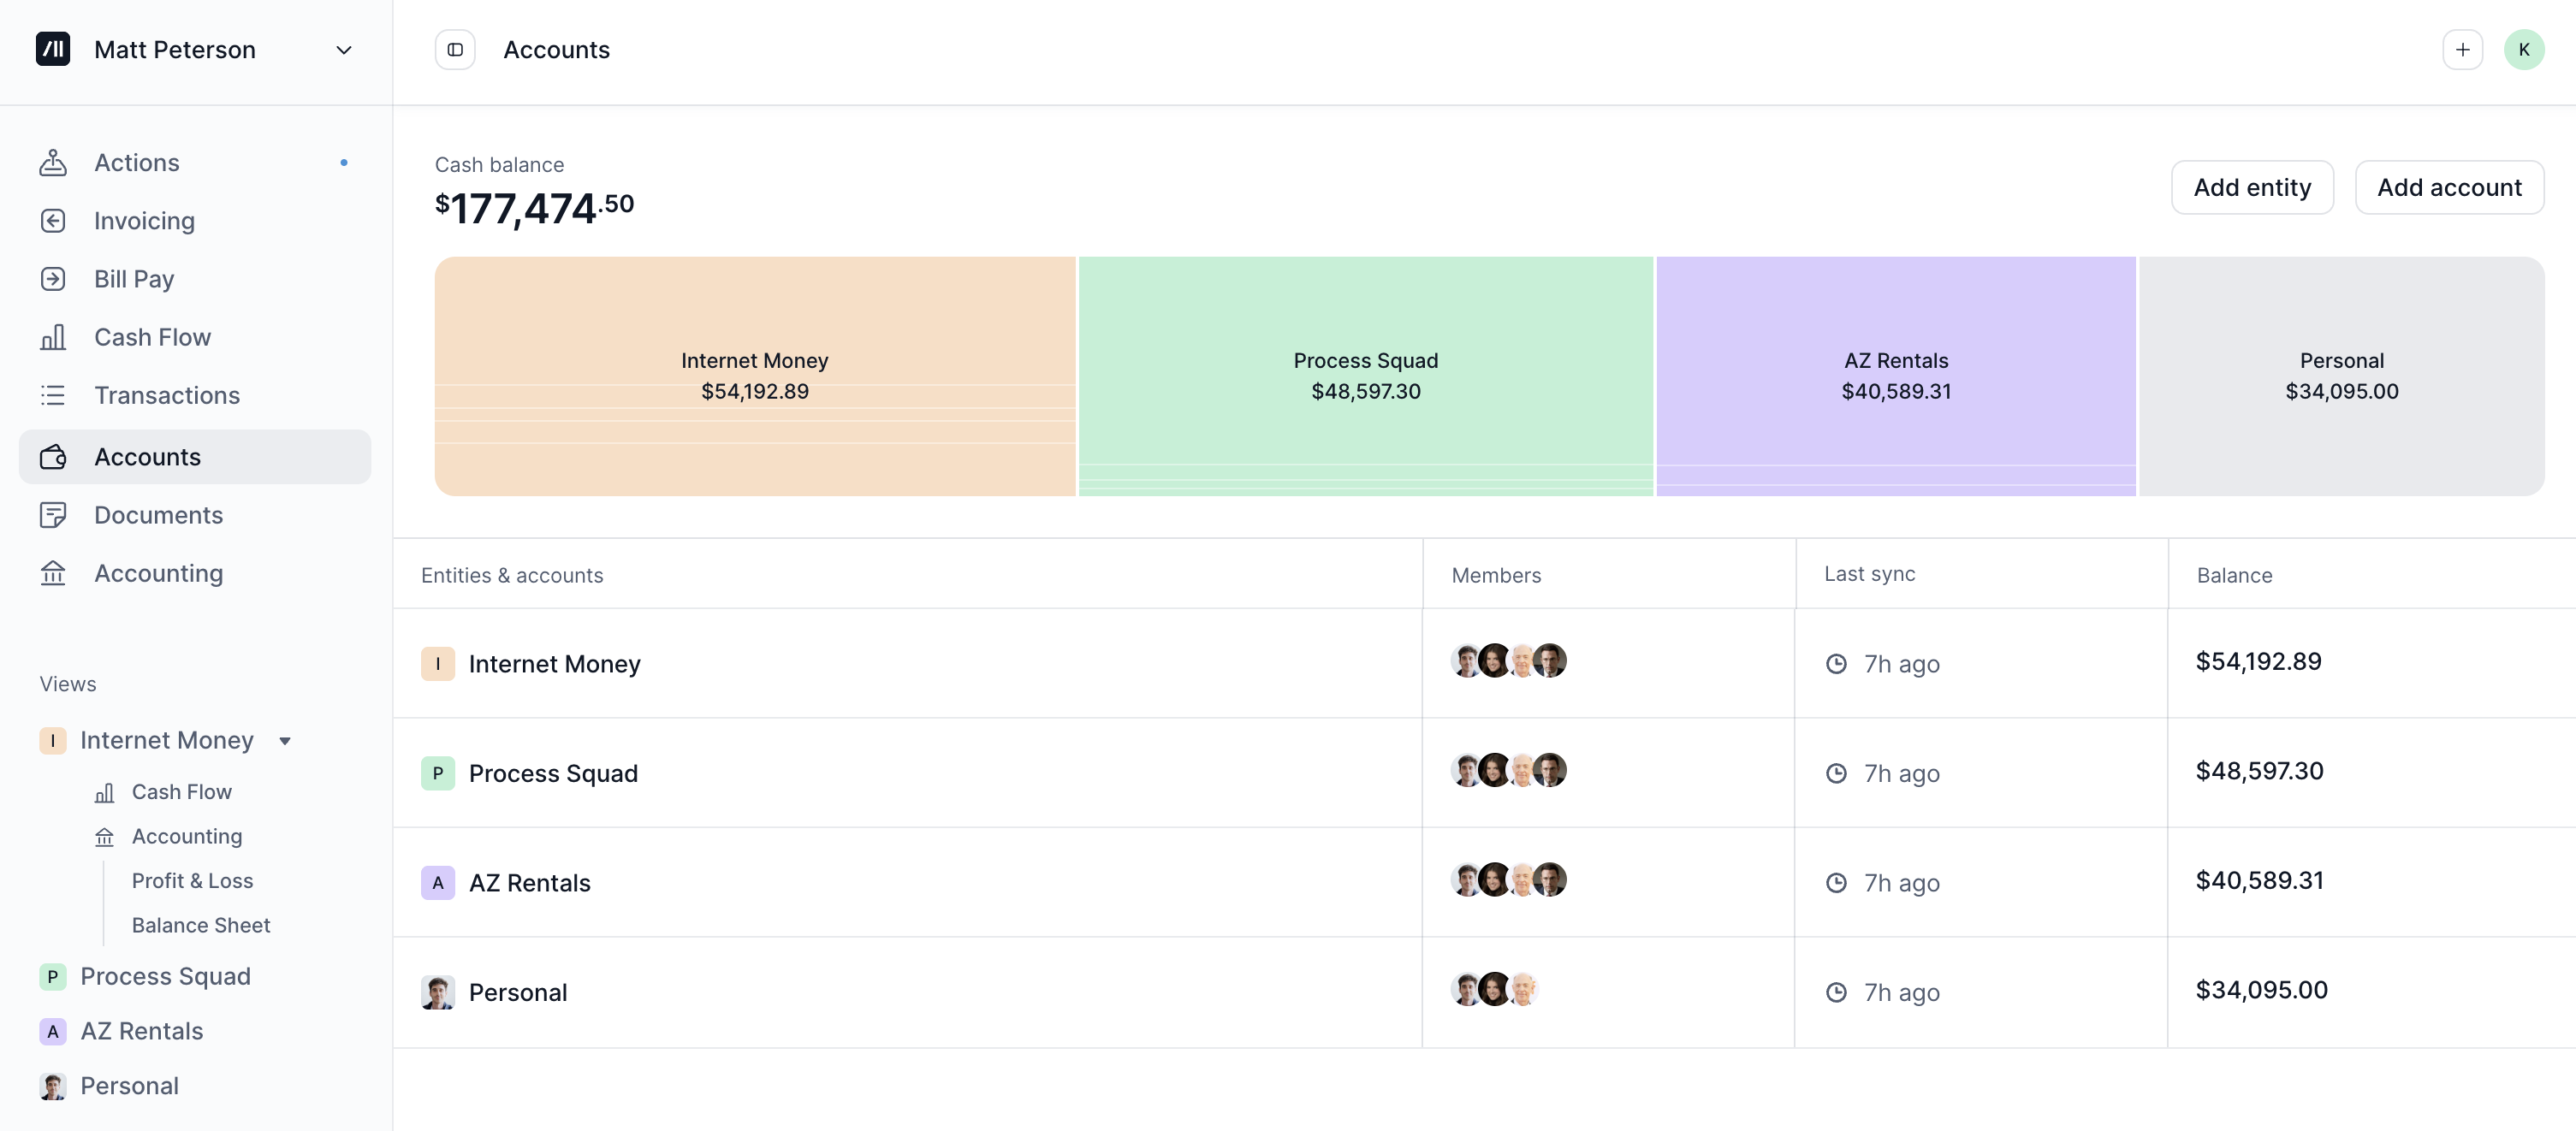Image resolution: width=2576 pixels, height=1131 pixels.
Task: Collapse the Internet Money view
Action: (285, 741)
